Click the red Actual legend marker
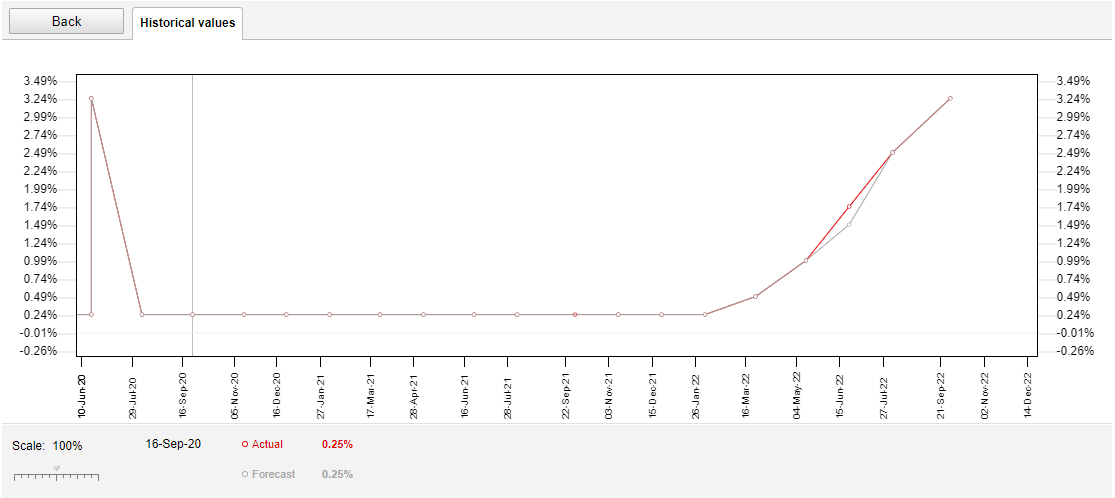The width and height of the screenshot is (1115, 498). (x=245, y=444)
